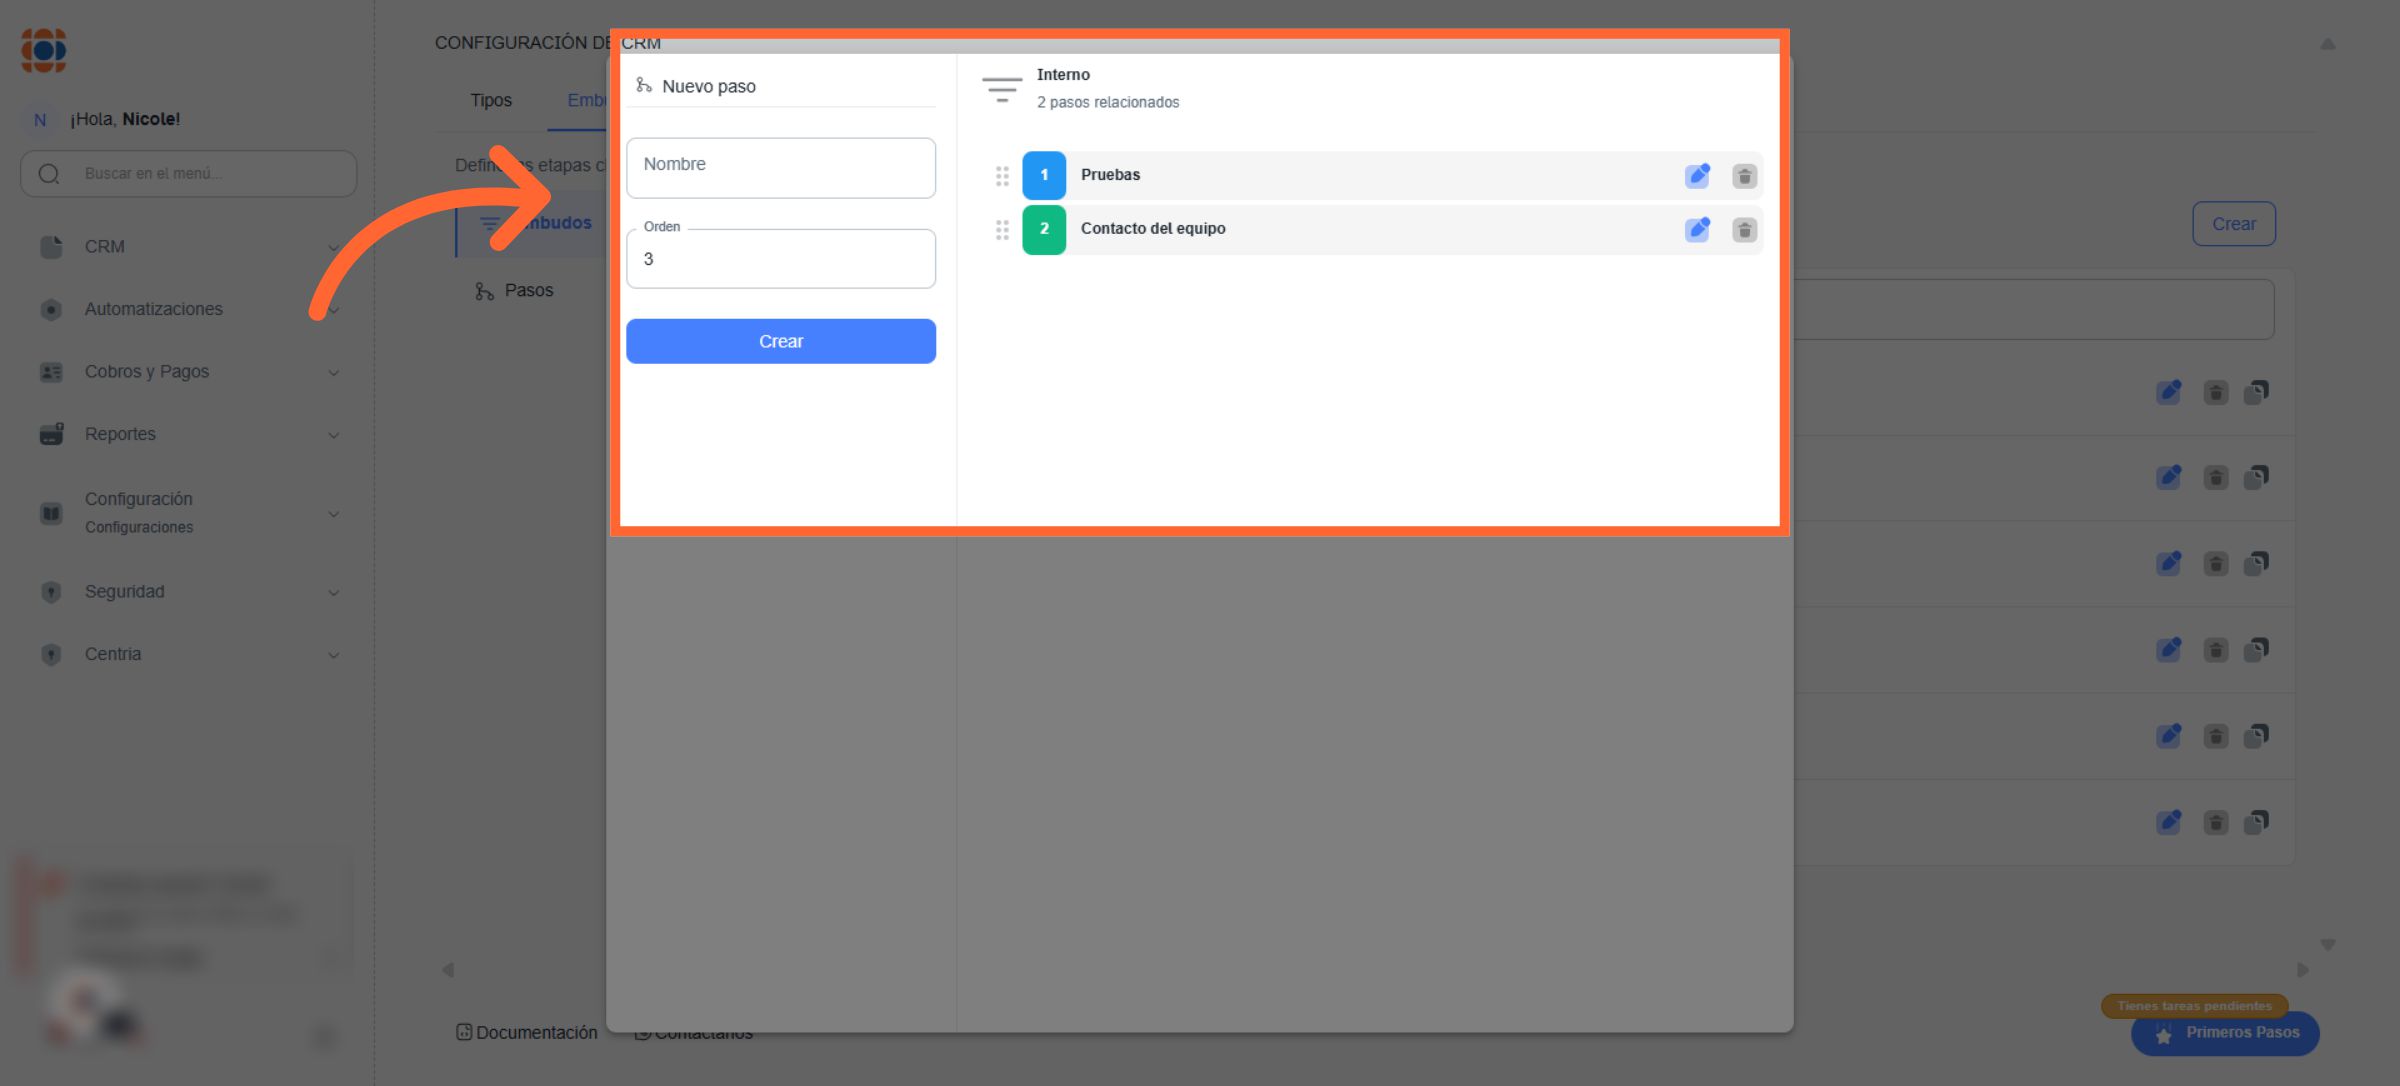Focus the Orden number field

point(780,259)
